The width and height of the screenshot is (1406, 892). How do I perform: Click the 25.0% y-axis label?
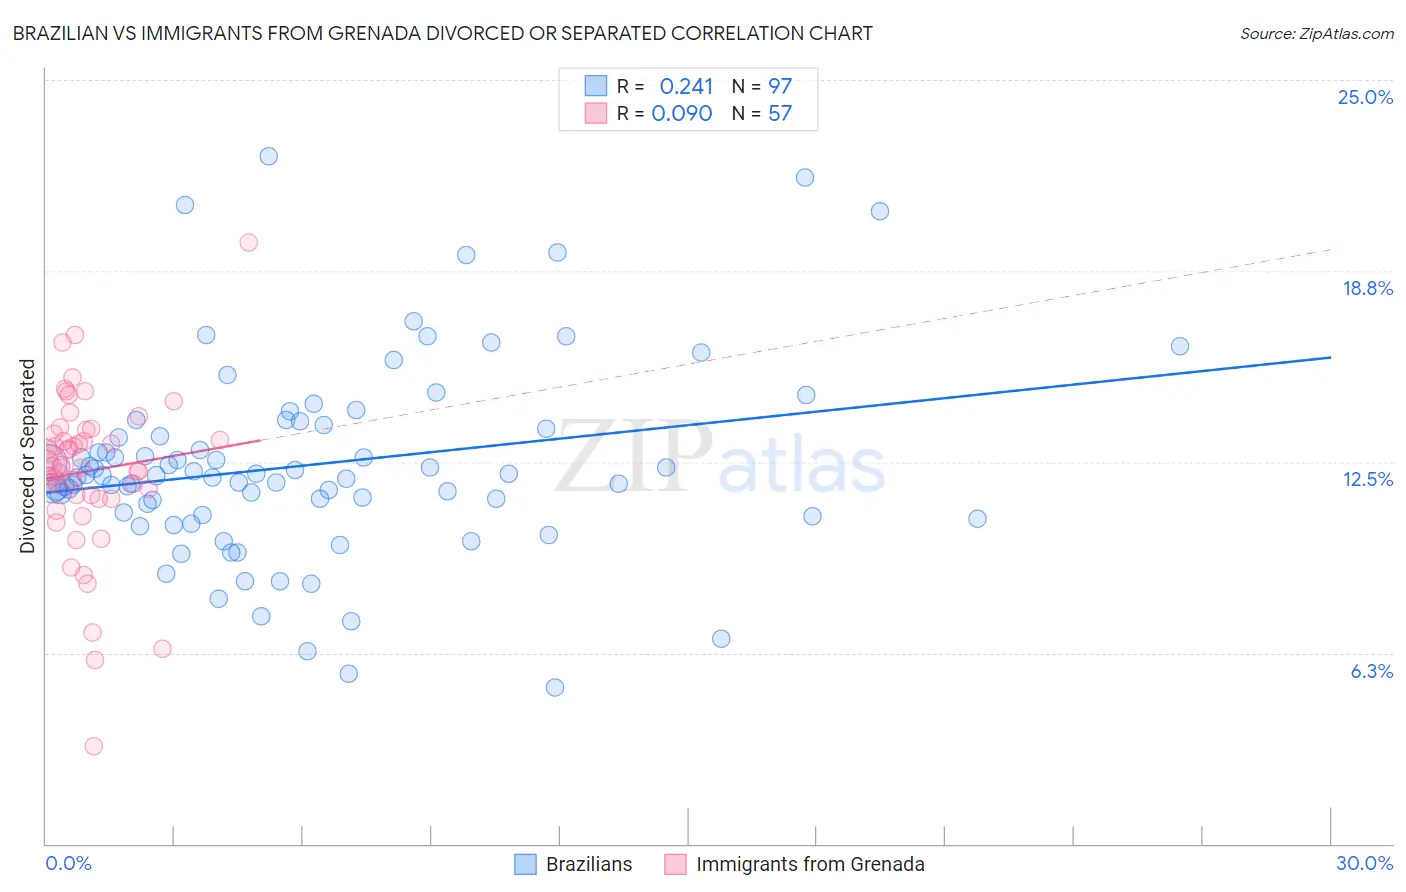1365,97
